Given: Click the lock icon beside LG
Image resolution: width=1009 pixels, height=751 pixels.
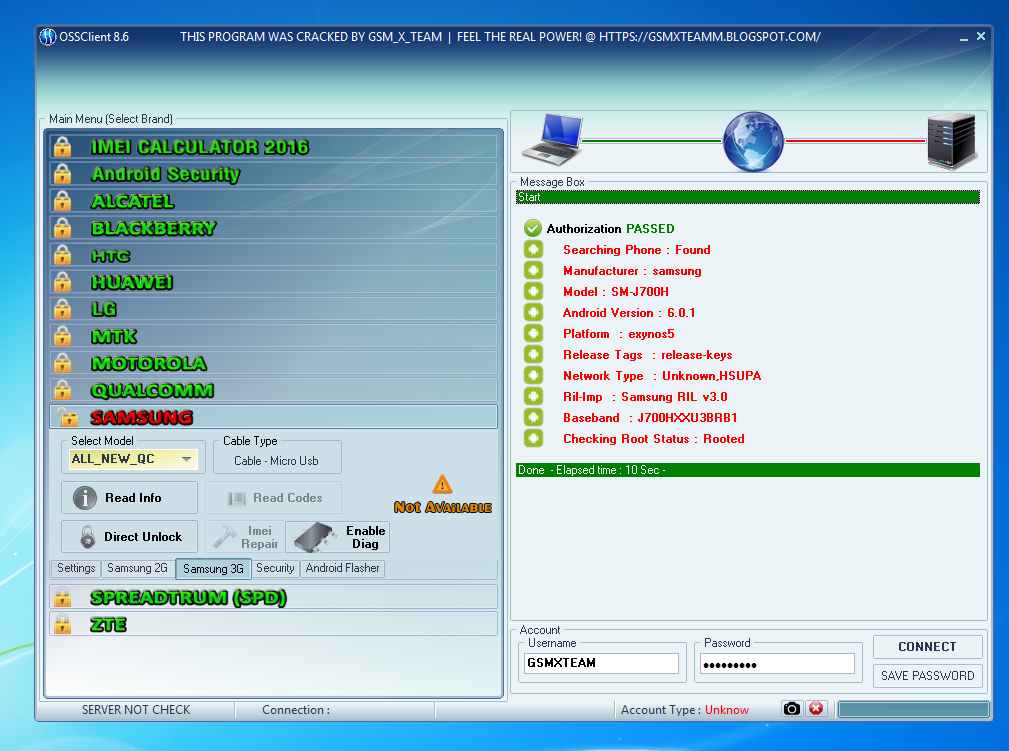Looking at the screenshot, I should pyautogui.click(x=62, y=309).
